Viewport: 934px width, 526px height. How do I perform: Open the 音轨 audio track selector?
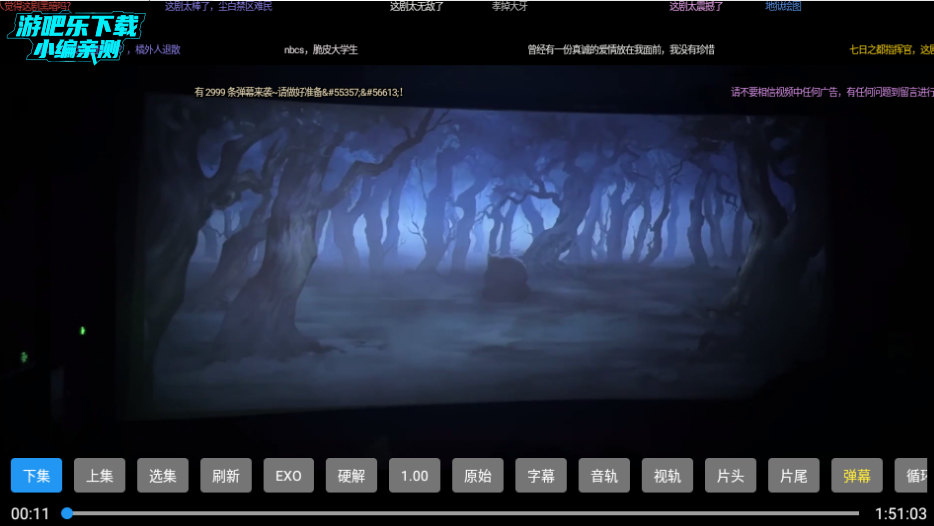(604, 475)
